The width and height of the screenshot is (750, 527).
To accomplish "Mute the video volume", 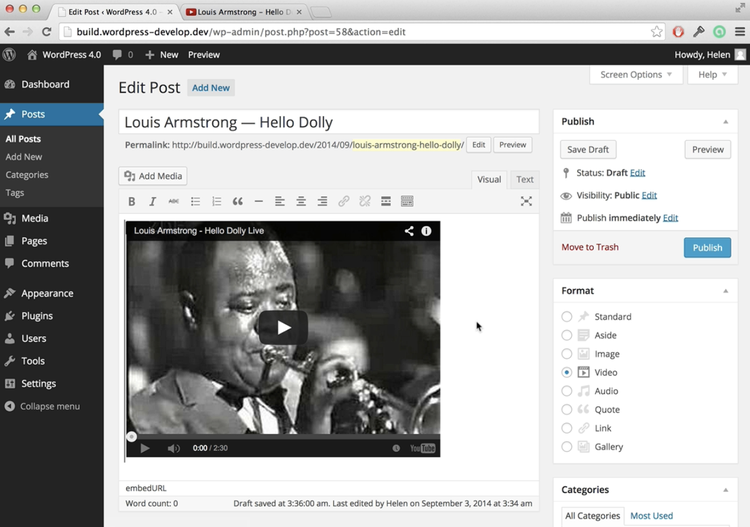I will 174,448.
